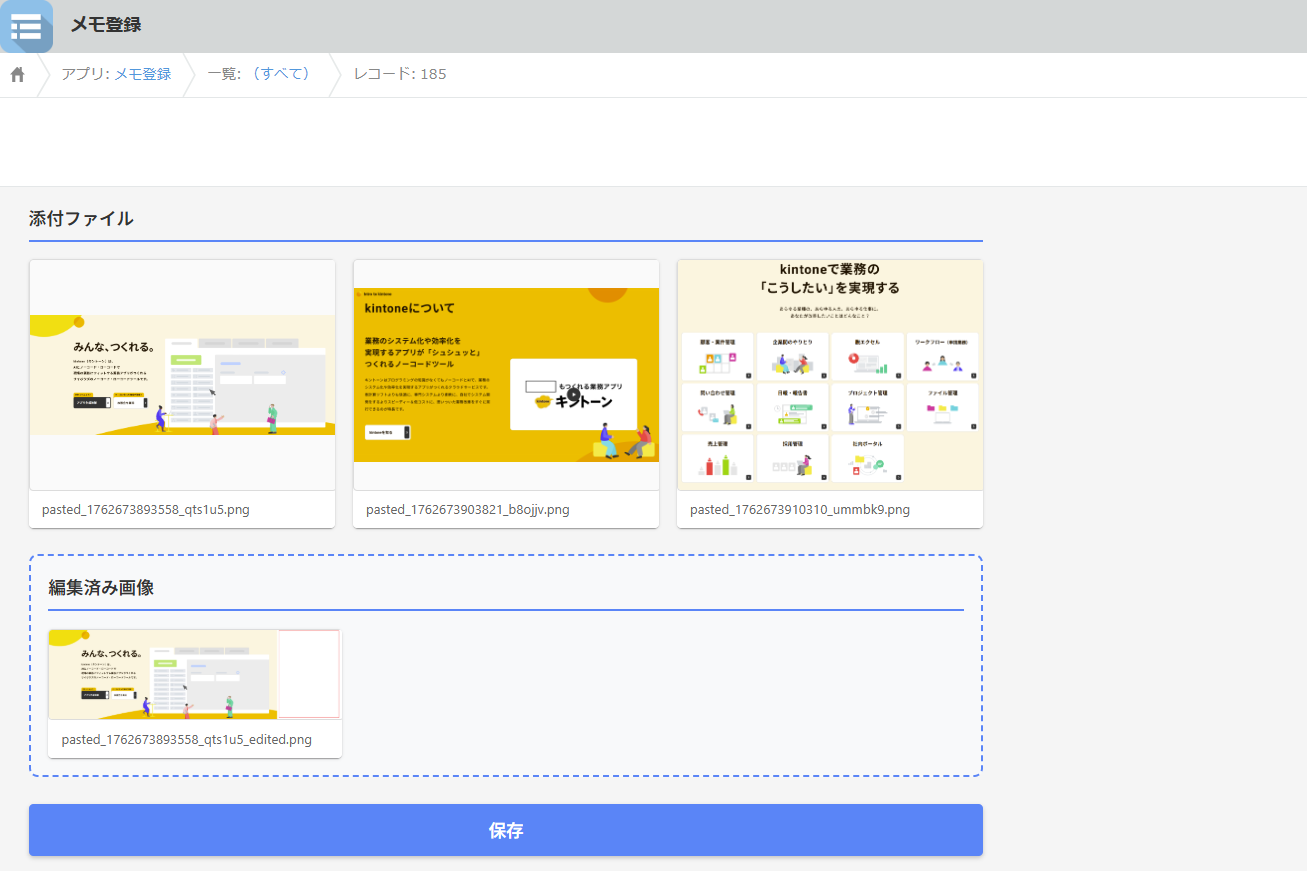Open the みんな、つくれる。 attachment thumbnail
Viewport: 1307px width, 871px height.
pyautogui.click(x=182, y=375)
